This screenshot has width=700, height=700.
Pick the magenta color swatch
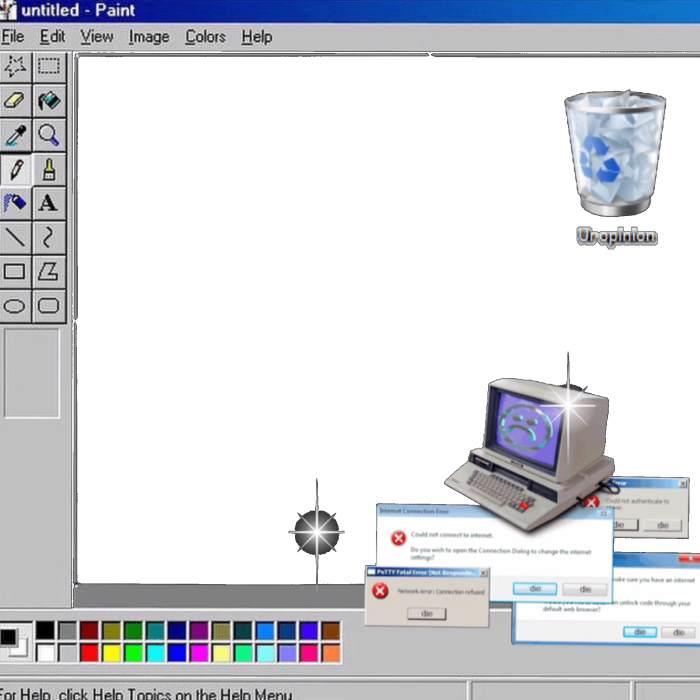(x=199, y=653)
